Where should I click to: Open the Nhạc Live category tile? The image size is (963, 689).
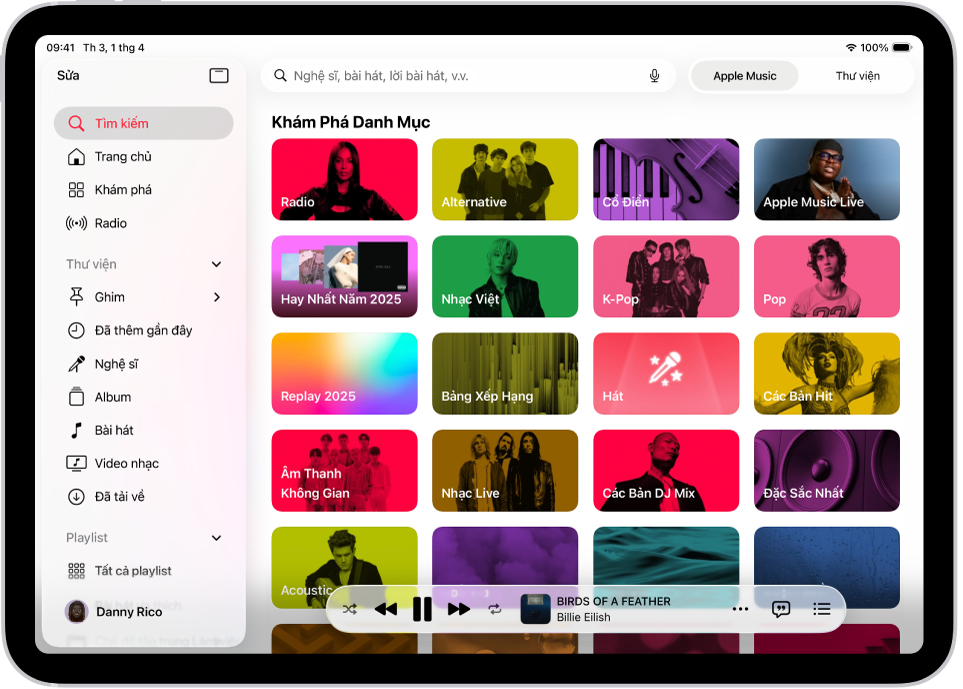pyautogui.click(x=505, y=470)
